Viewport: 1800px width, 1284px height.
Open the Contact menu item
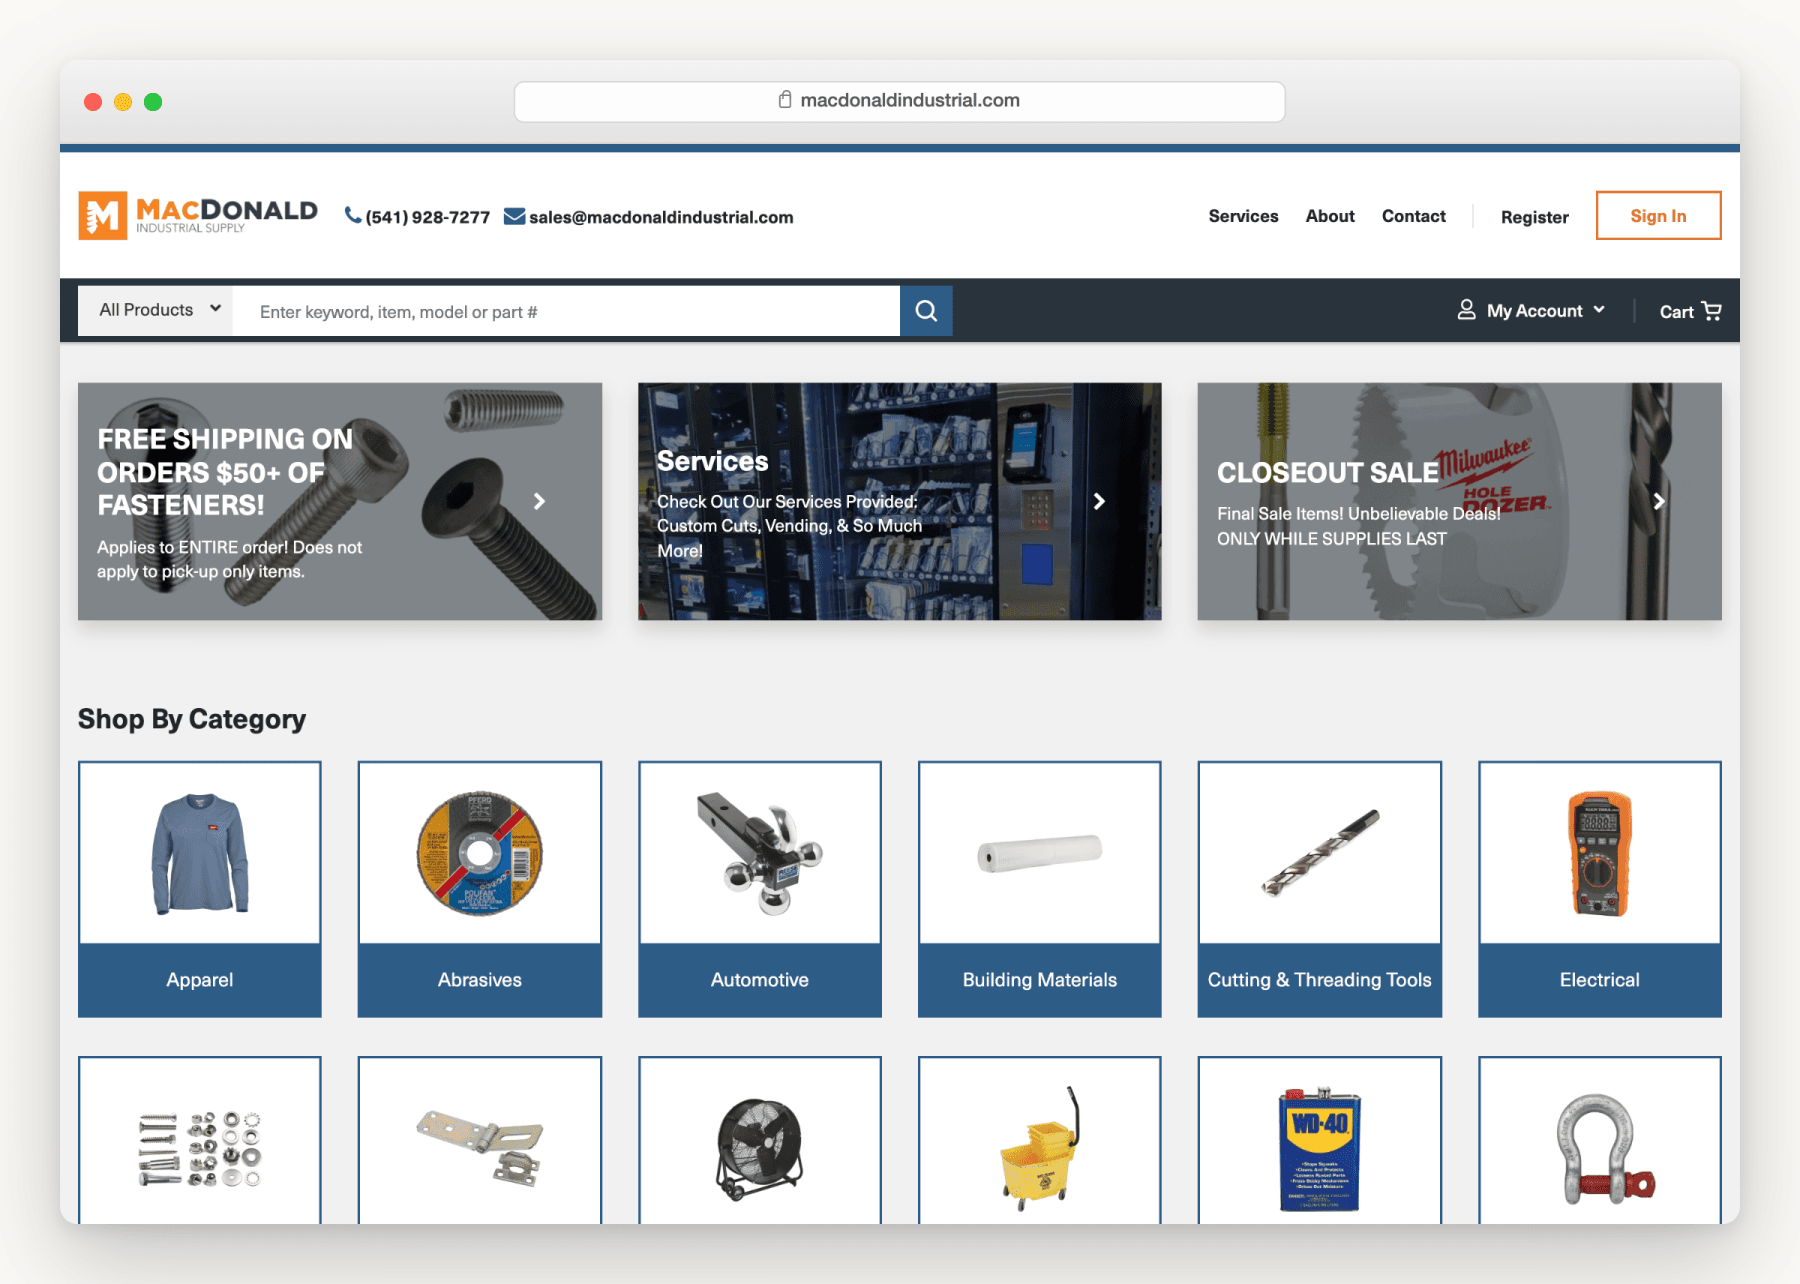(x=1413, y=216)
